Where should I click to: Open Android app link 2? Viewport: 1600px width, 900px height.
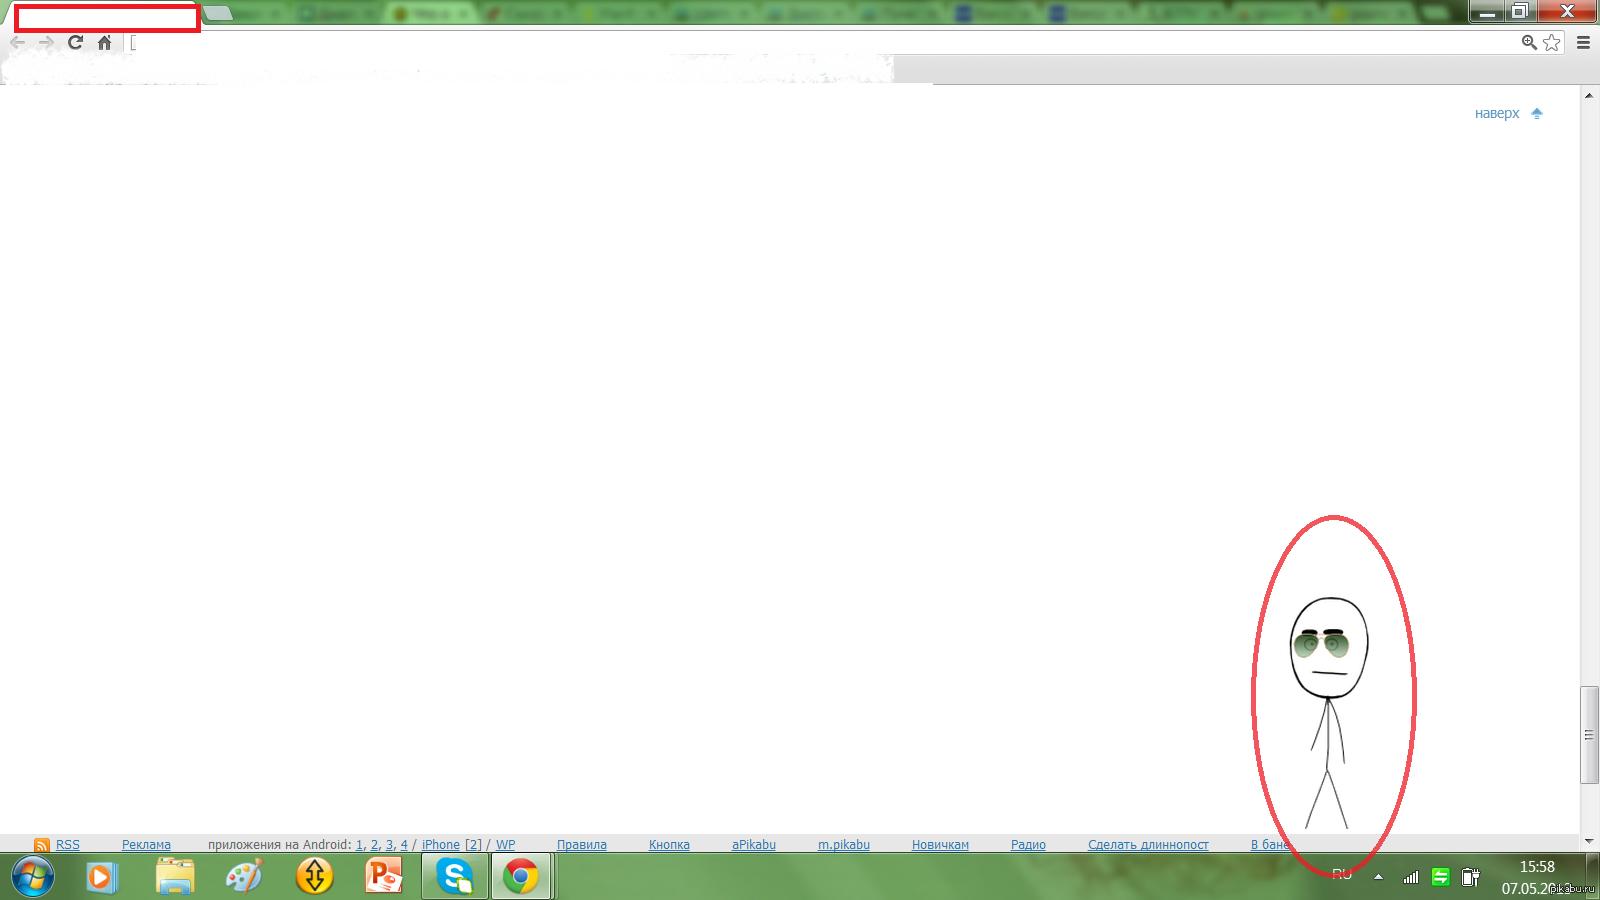pyautogui.click(x=375, y=845)
